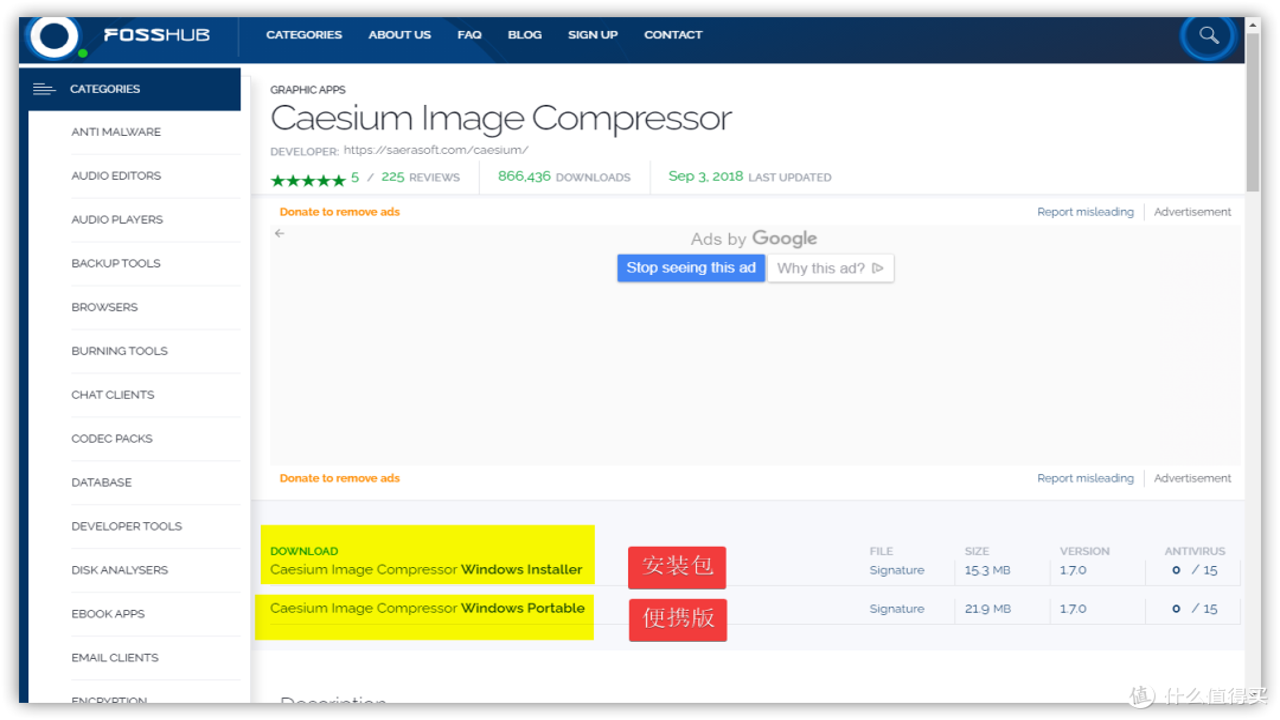Click the five-star rating icons
The image size is (1280, 720).
point(308,179)
